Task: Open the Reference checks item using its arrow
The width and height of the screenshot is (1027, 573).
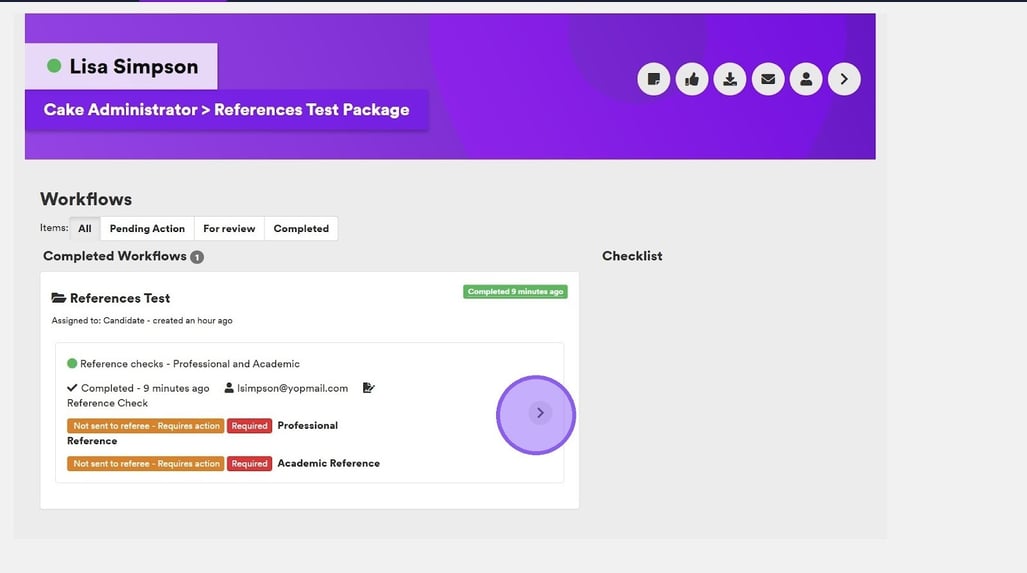Action: (540, 413)
